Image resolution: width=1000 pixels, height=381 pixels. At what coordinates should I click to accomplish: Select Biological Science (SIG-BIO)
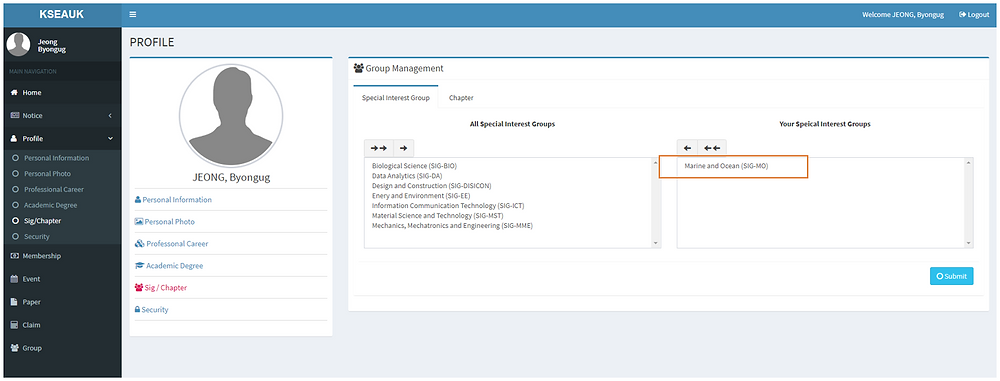(x=415, y=166)
